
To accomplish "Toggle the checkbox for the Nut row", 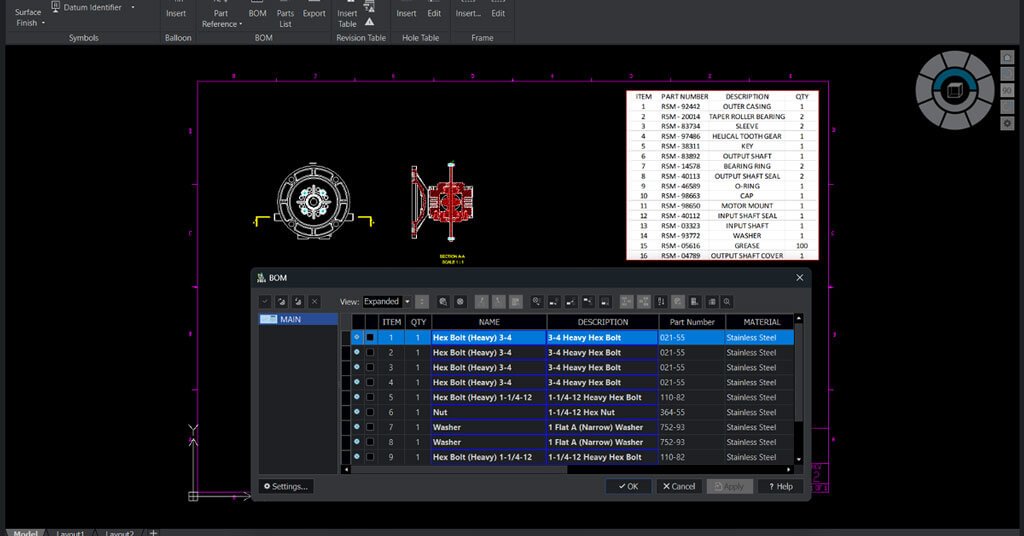I will (x=370, y=412).
